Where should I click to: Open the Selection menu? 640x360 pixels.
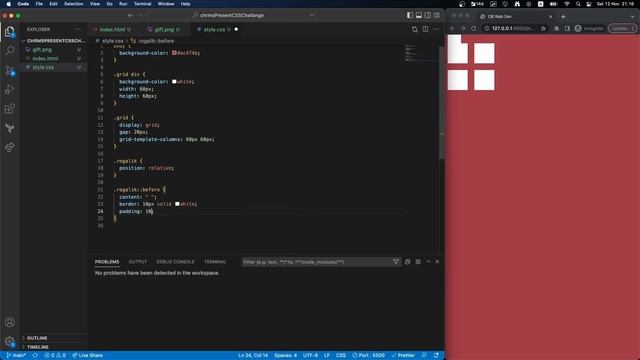click(73, 4)
